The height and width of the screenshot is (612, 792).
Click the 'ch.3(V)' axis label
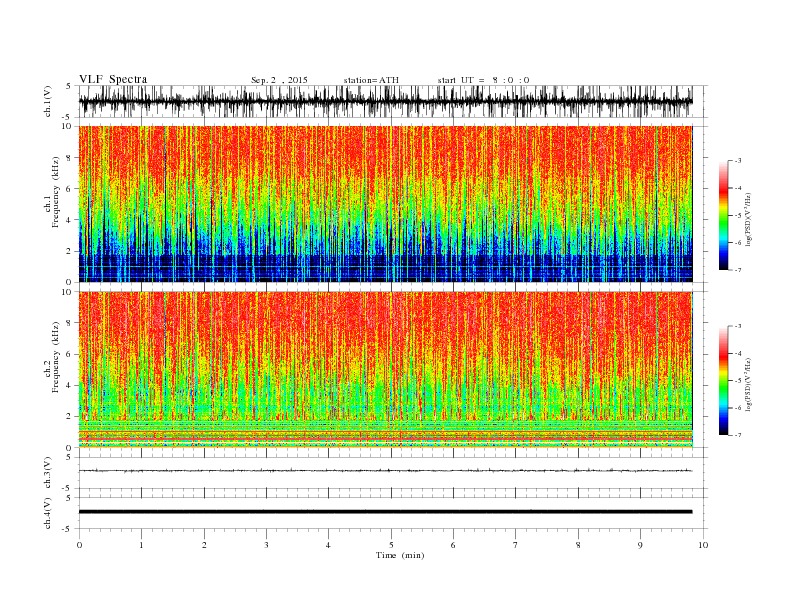coord(47,473)
